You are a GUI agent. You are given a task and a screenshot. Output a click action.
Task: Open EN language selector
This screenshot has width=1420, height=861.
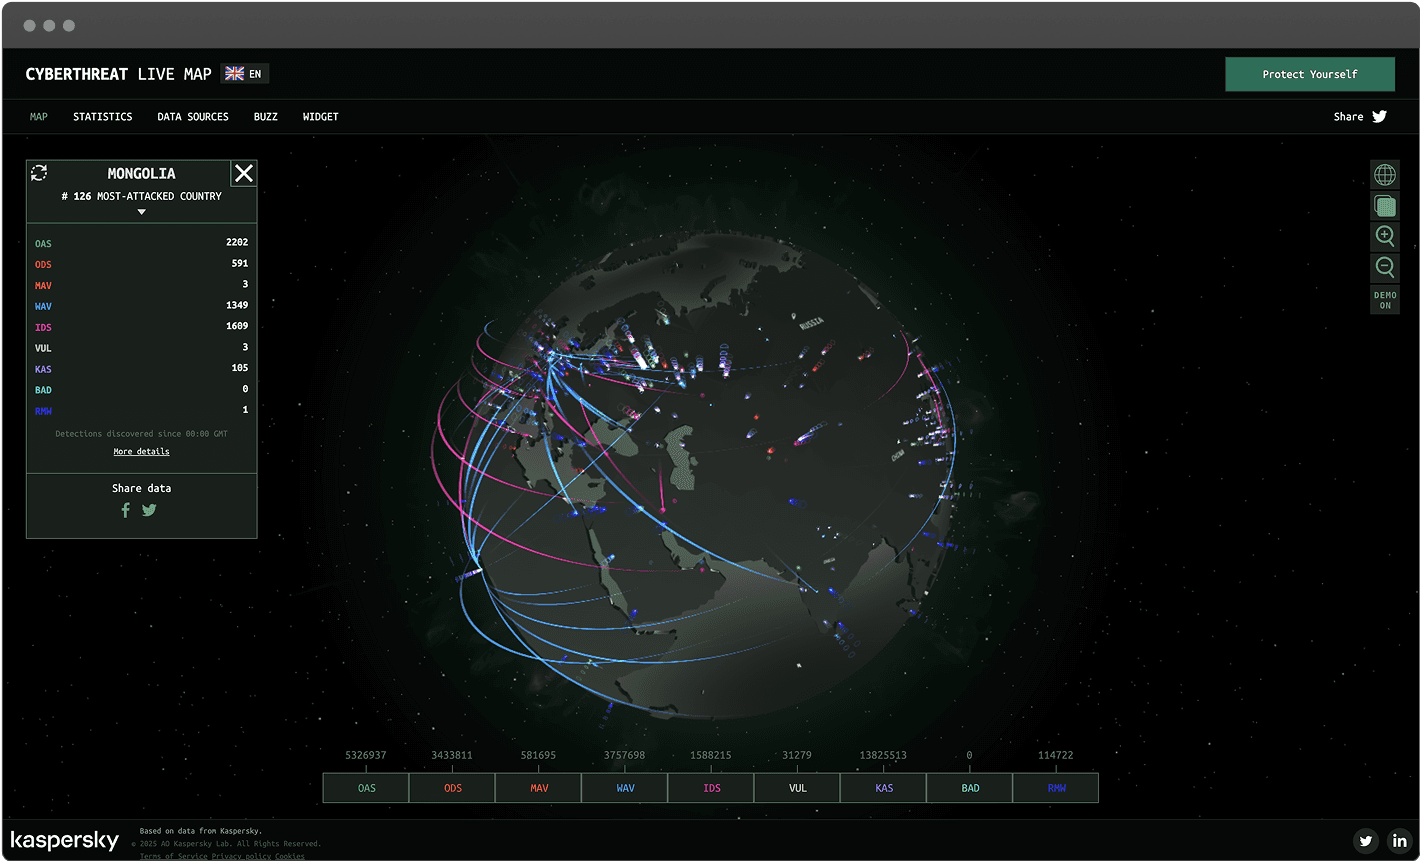[x=245, y=74]
